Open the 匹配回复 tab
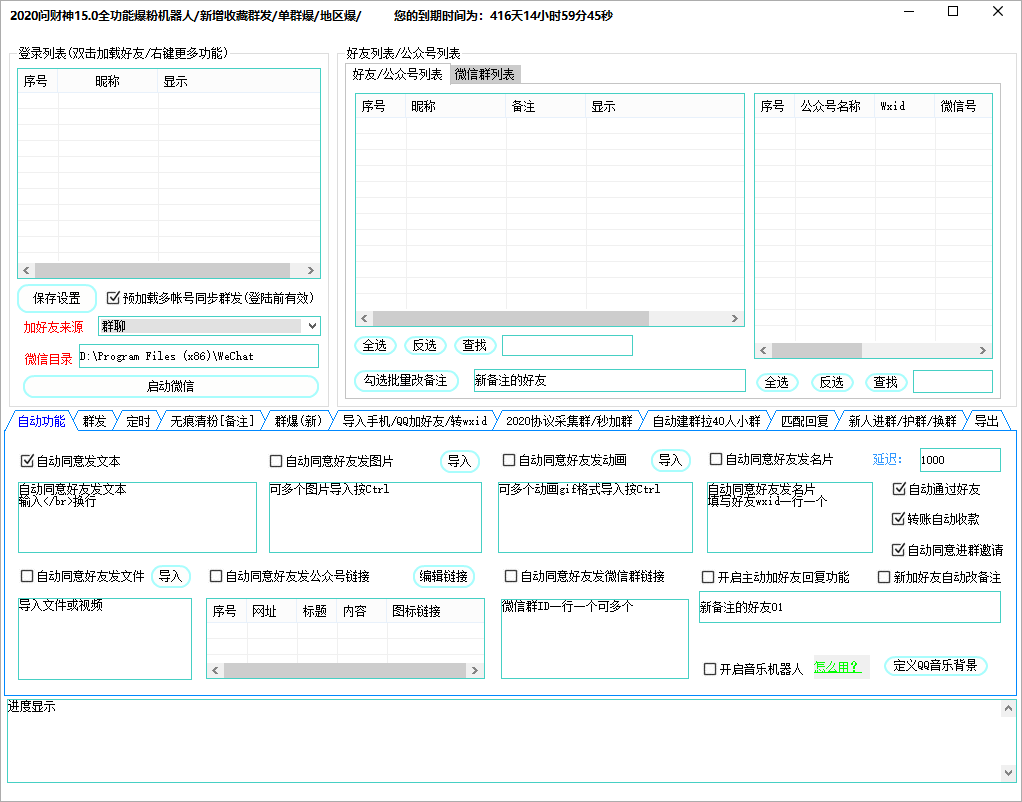 [804, 421]
